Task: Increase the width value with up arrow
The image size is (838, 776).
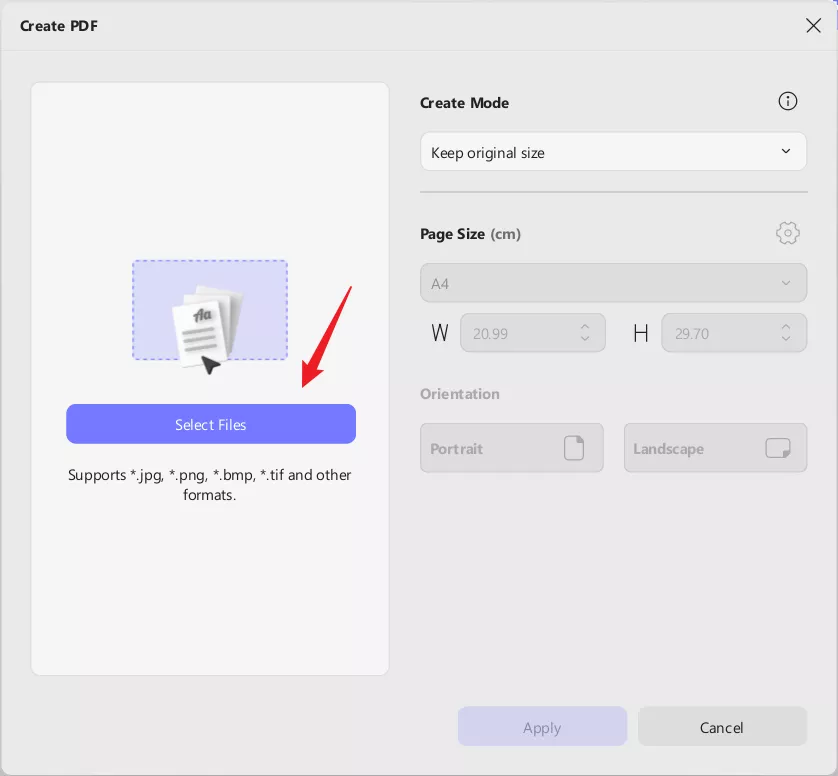Action: coord(585,326)
